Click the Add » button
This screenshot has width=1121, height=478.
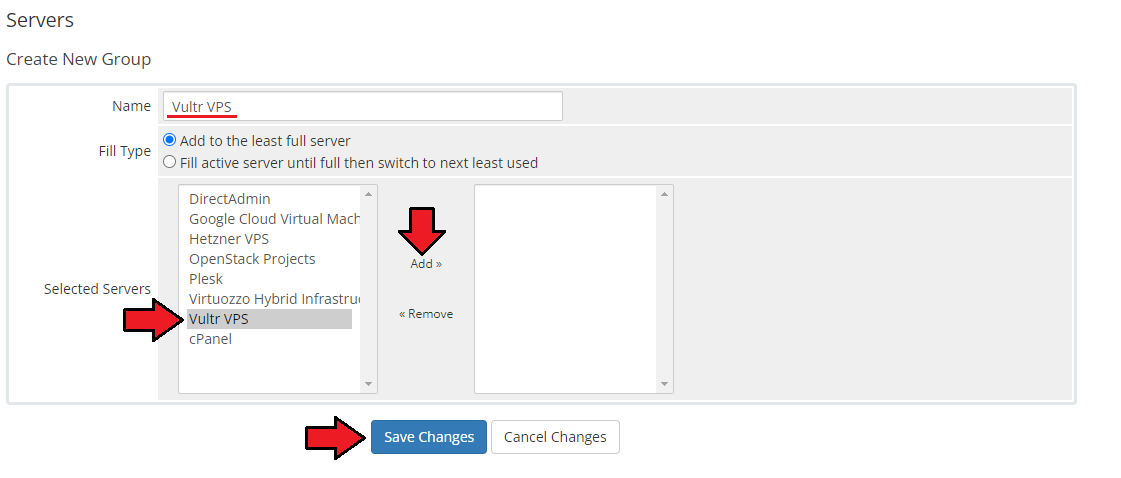(426, 264)
